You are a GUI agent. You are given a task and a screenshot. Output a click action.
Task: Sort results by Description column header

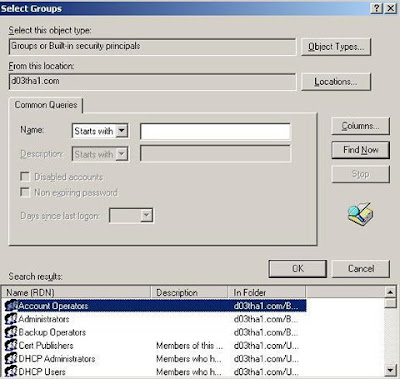(189, 293)
